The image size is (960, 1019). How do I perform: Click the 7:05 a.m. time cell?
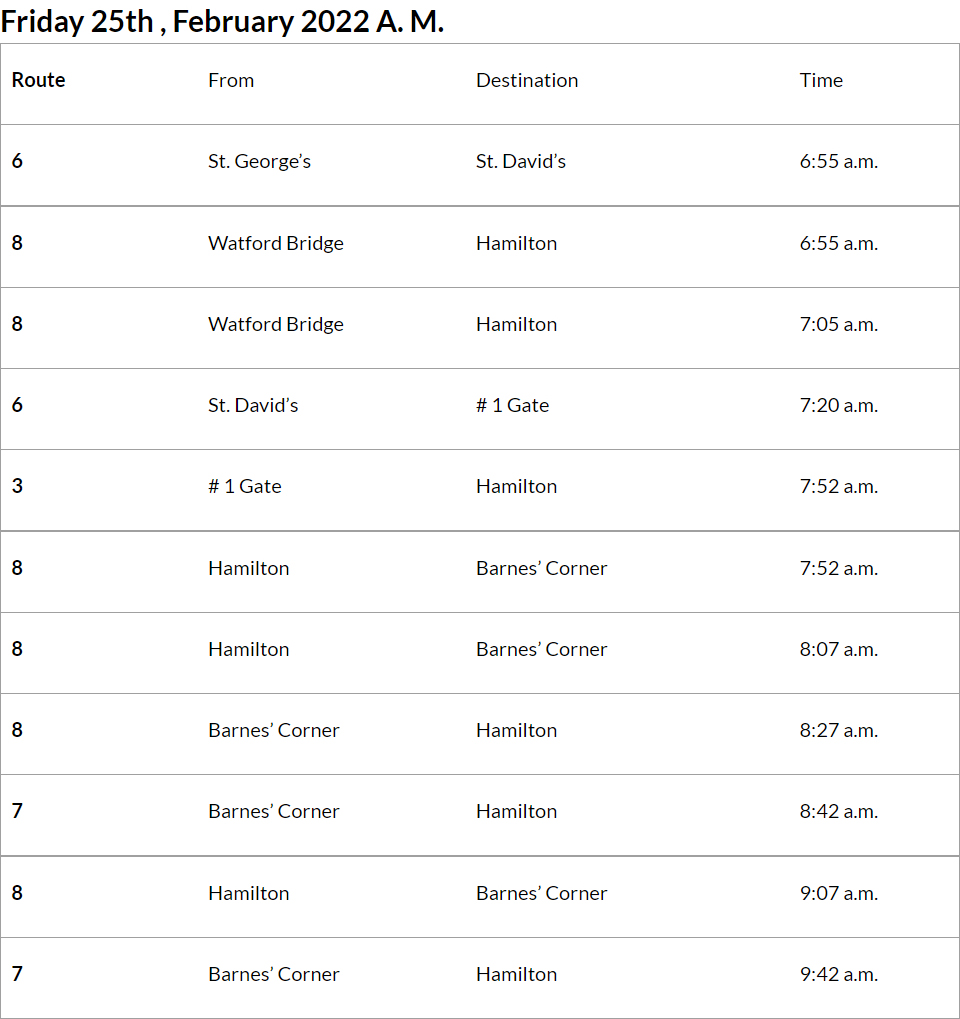(x=838, y=324)
